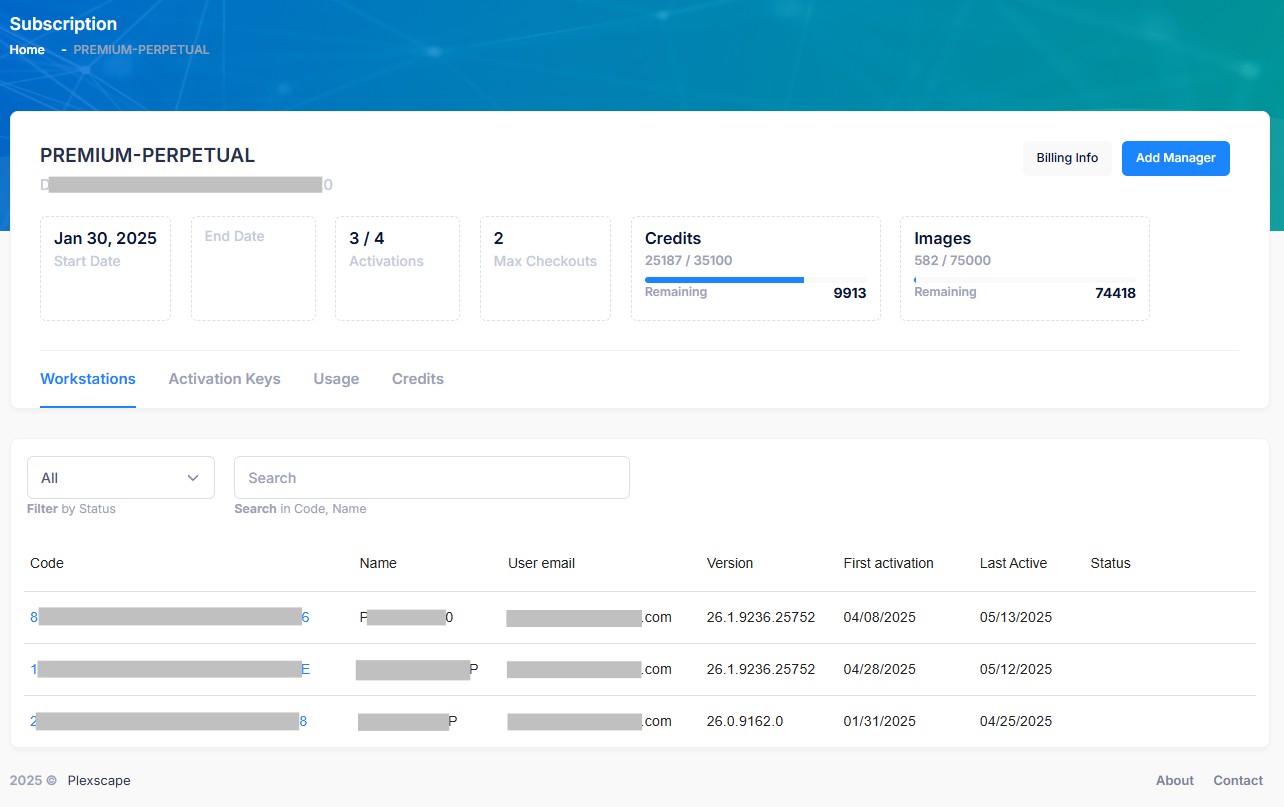Click the 2 Max Checkouts card
The height and width of the screenshot is (807, 1284).
[x=545, y=269]
